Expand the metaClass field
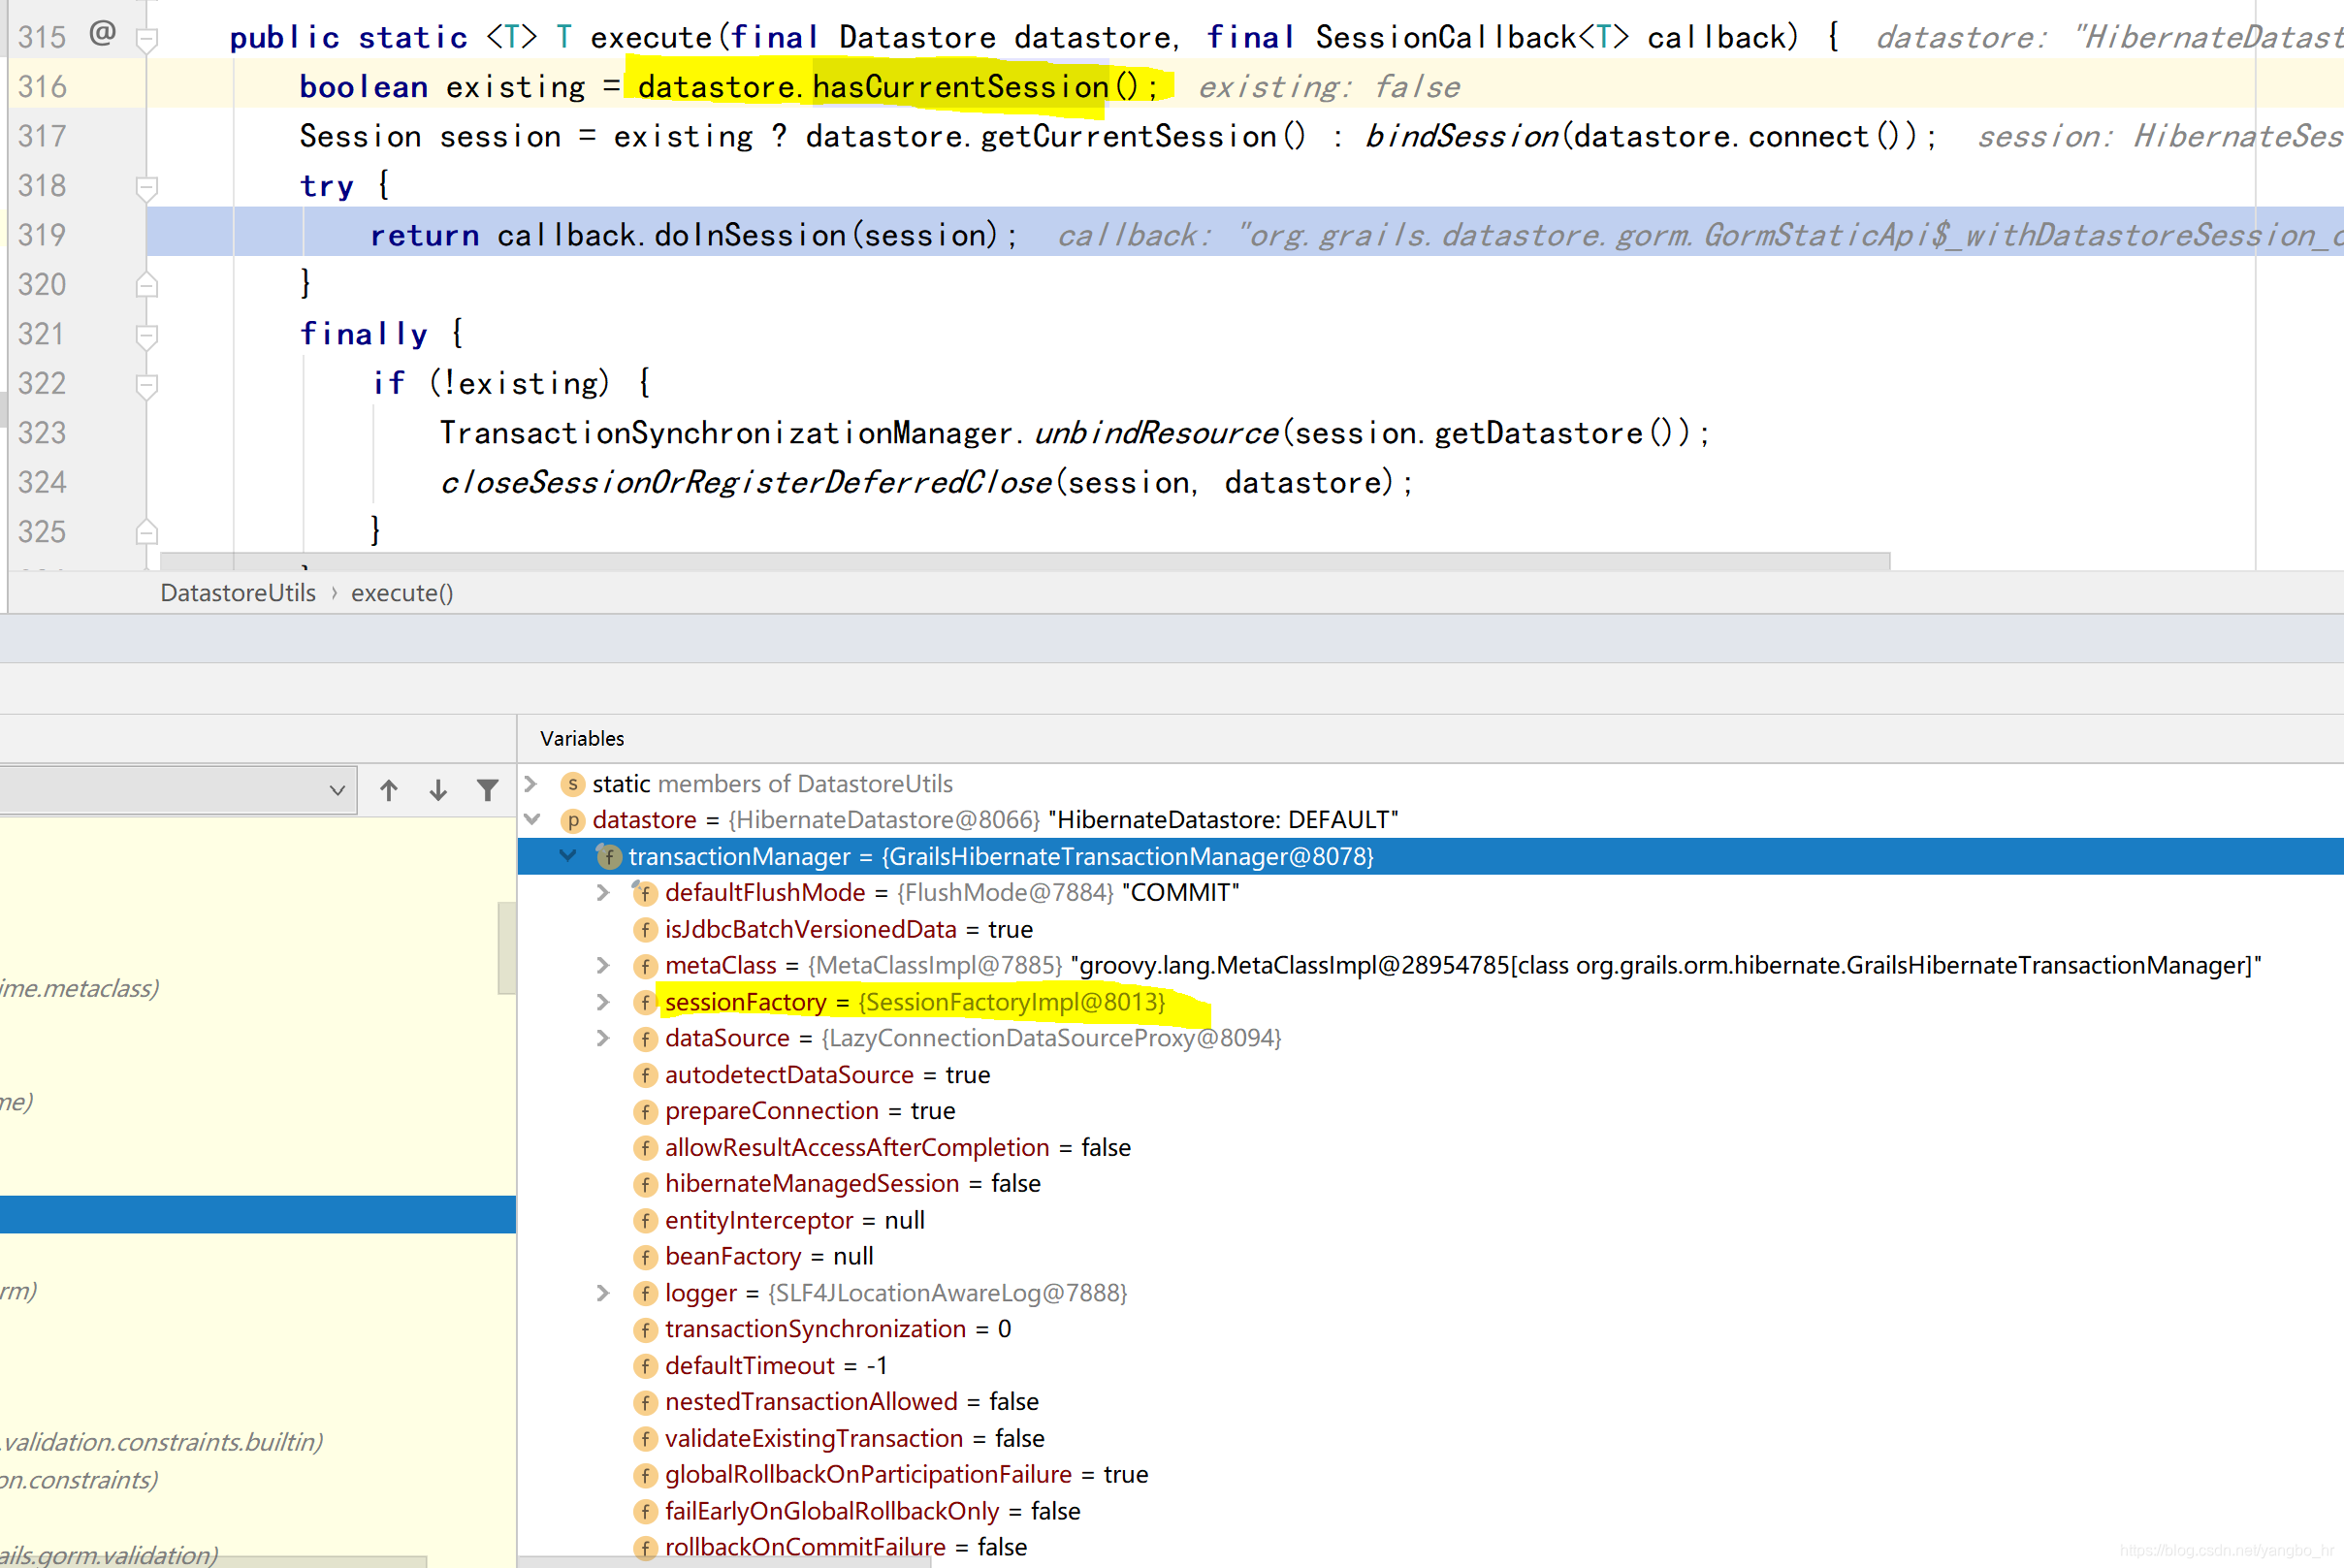2344x1568 pixels. coord(603,965)
